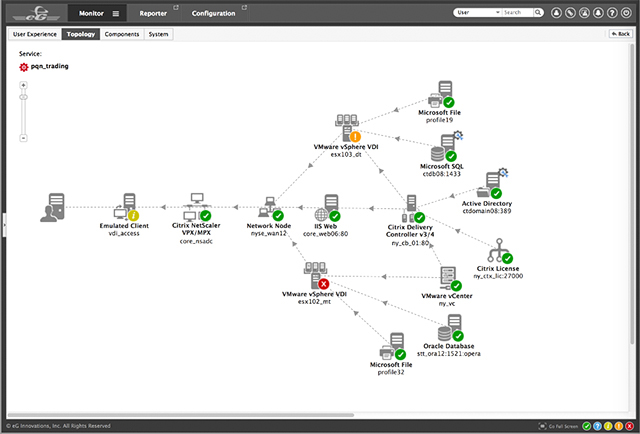Select VMware vCenter ny_vc node
Screen dimensions: 640x434
click(451, 278)
